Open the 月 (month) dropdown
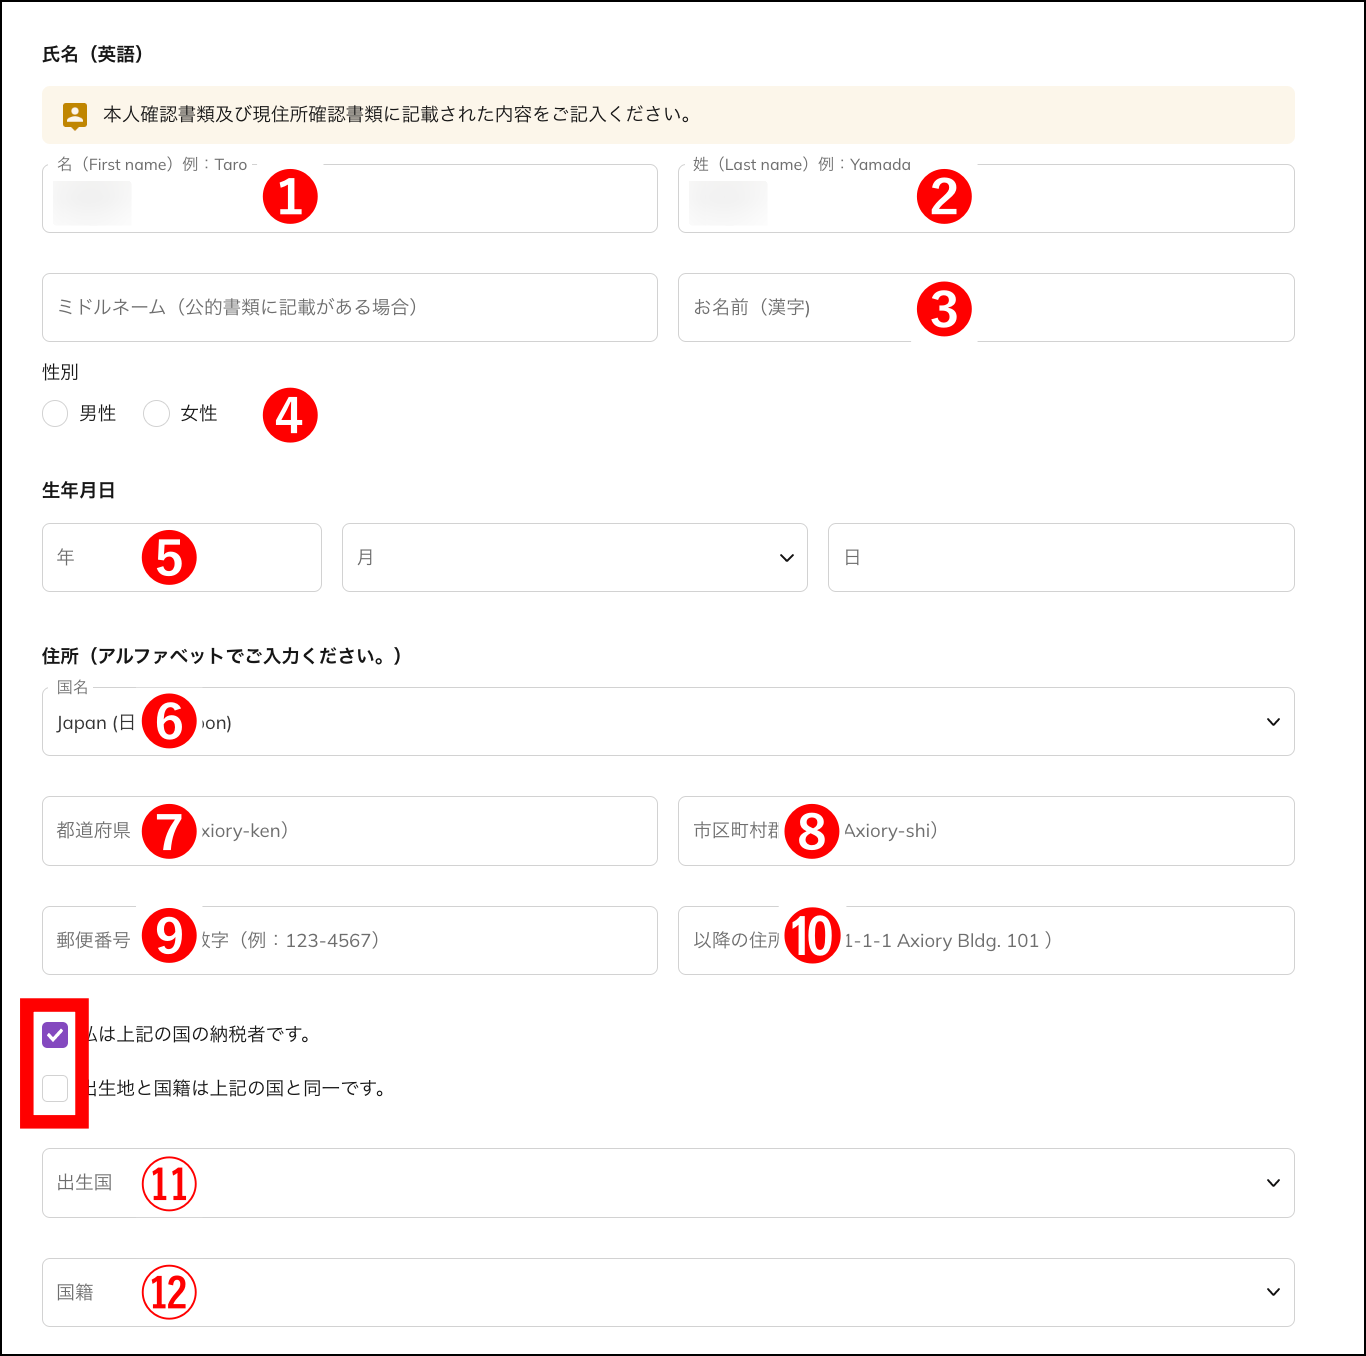The height and width of the screenshot is (1356, 1366). (x=575, y=557)
